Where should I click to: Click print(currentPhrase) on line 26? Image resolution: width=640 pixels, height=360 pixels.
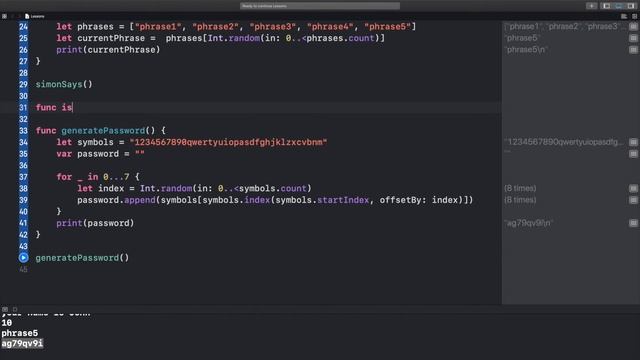[108, 50]
